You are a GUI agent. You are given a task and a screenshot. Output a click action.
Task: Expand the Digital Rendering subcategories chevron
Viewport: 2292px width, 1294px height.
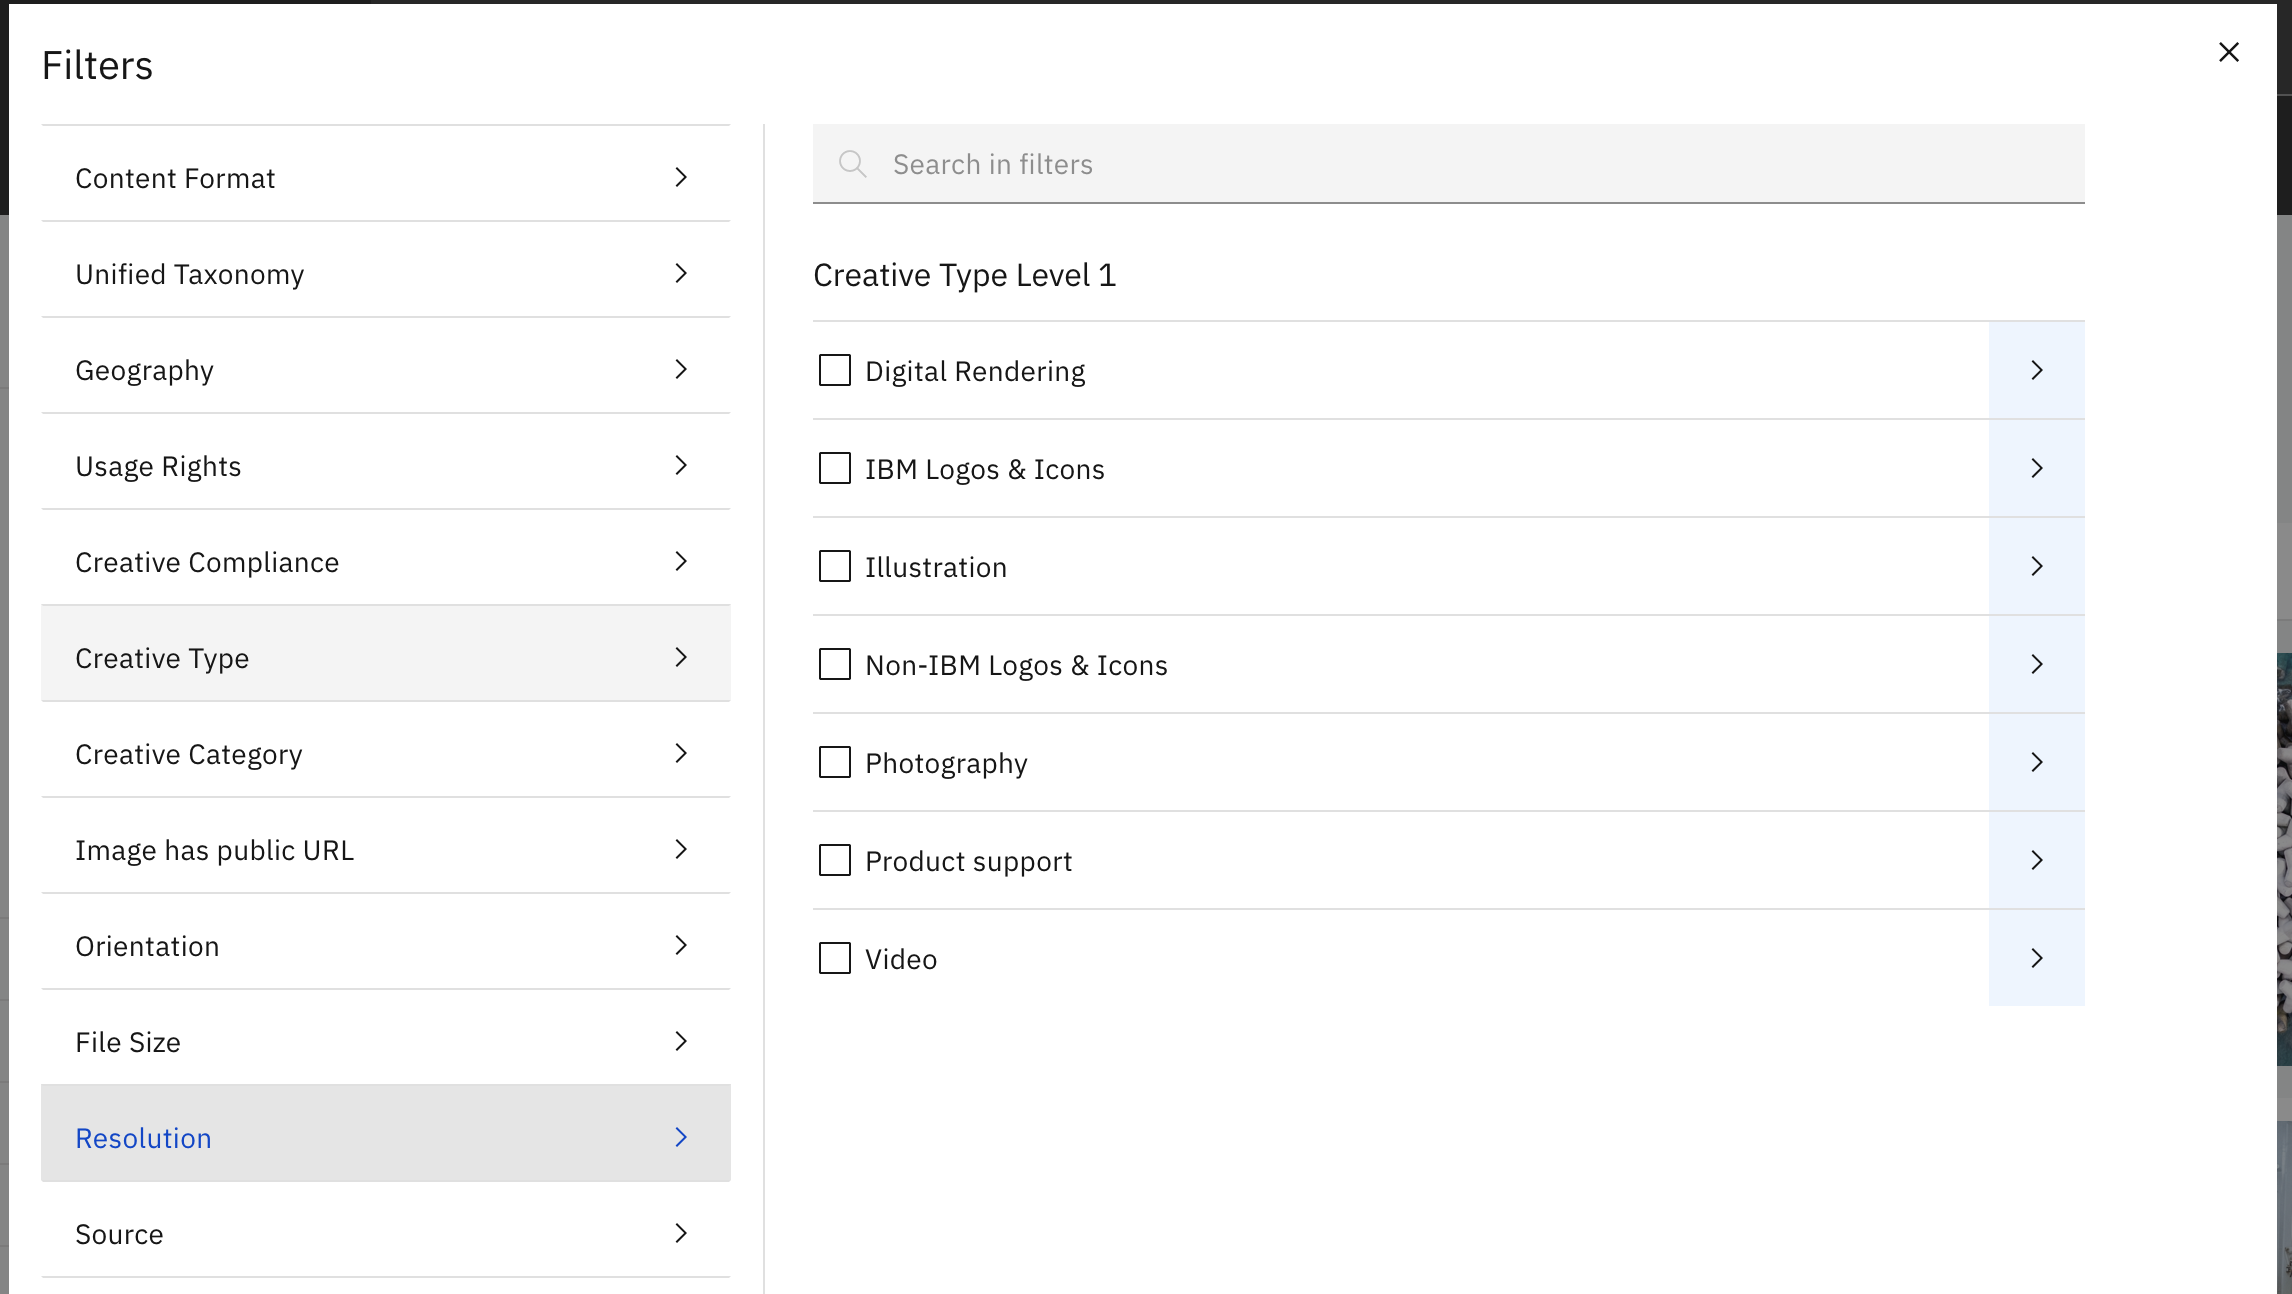[x=2037, y=370]
